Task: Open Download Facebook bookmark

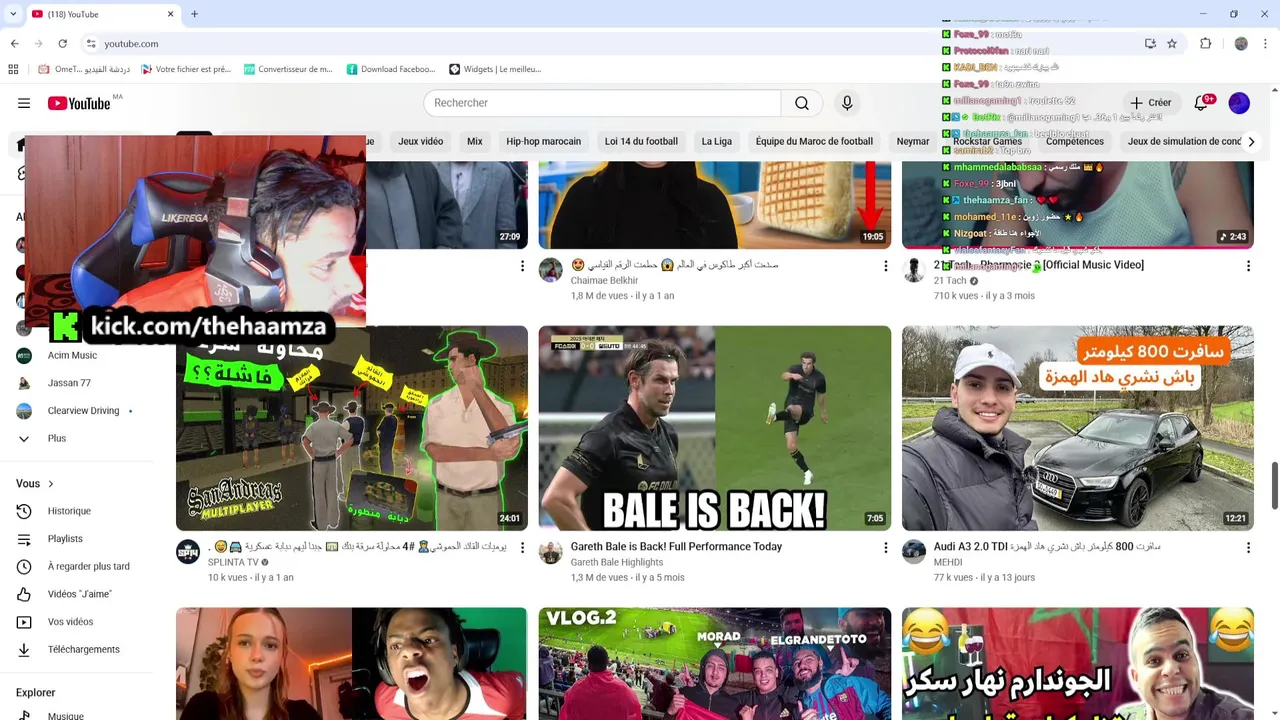Action: (x=391, y=69)
